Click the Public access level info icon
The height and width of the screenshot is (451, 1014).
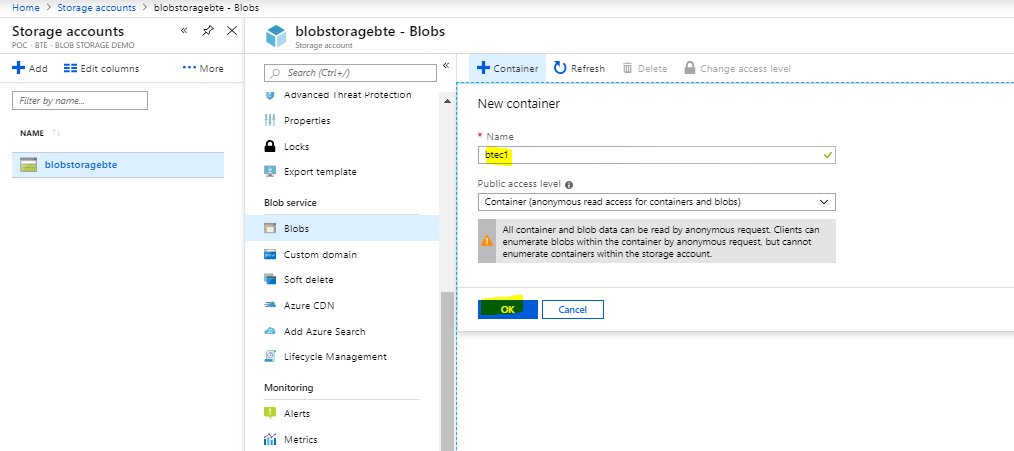click(x=569, y=184)
